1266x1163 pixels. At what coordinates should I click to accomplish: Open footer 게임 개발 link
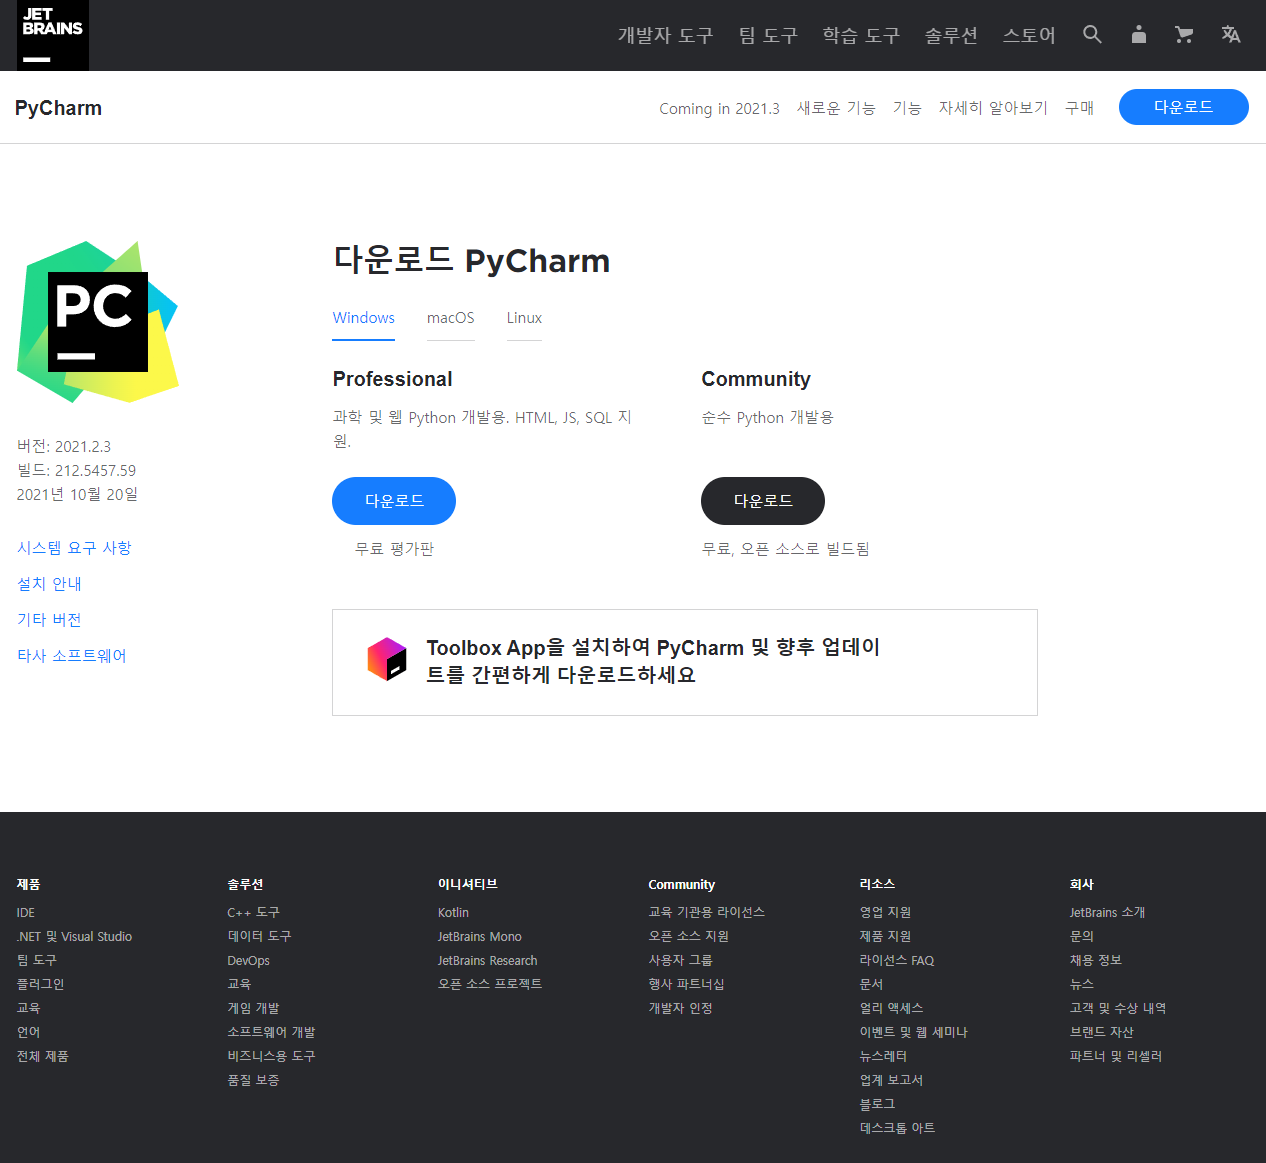(x=253, y=1009)
